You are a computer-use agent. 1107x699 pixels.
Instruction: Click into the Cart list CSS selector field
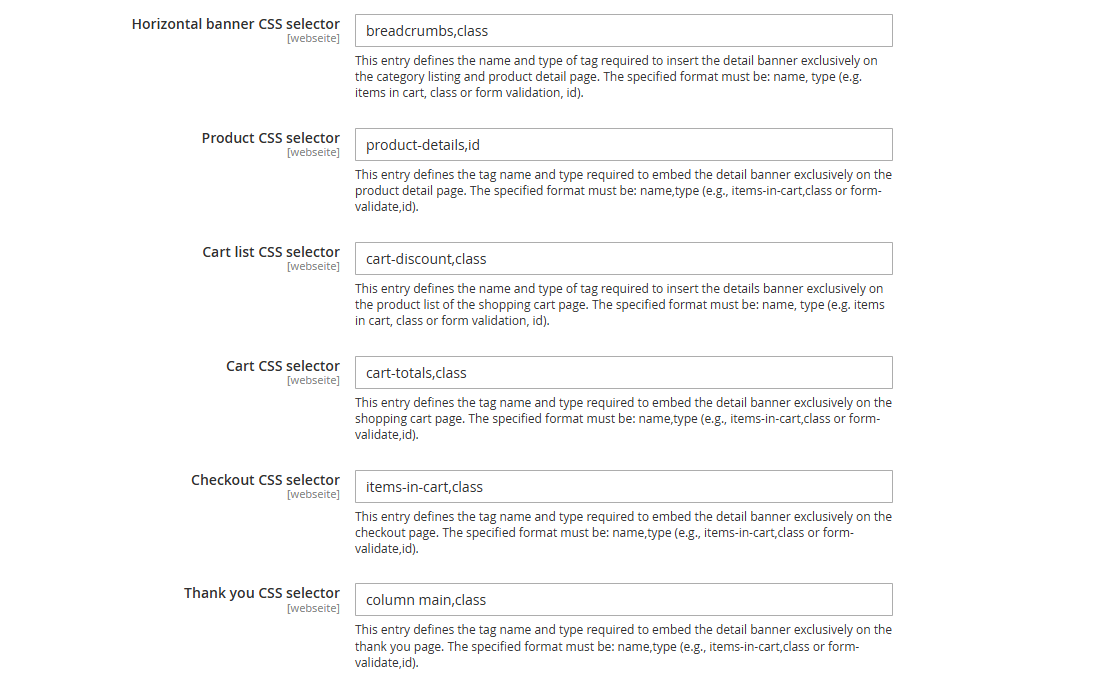[x=623, y=259]
